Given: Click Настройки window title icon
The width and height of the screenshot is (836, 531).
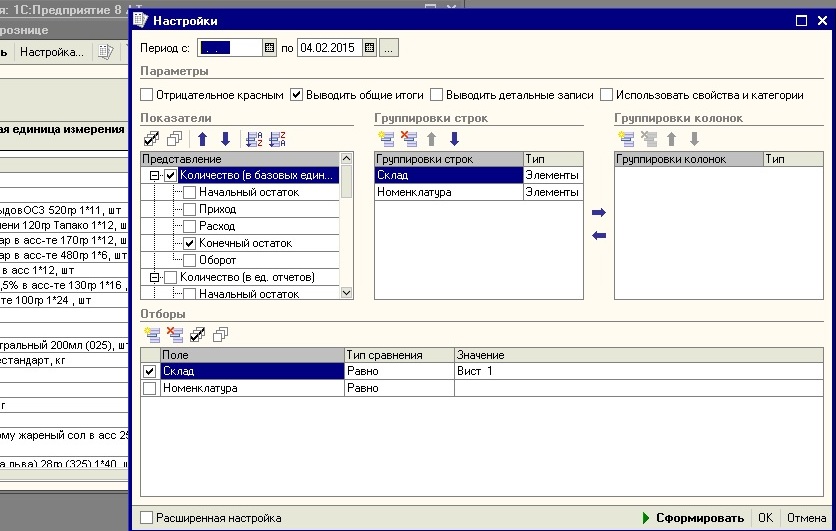Looking at the screenshot, I should tap(140, 20).
